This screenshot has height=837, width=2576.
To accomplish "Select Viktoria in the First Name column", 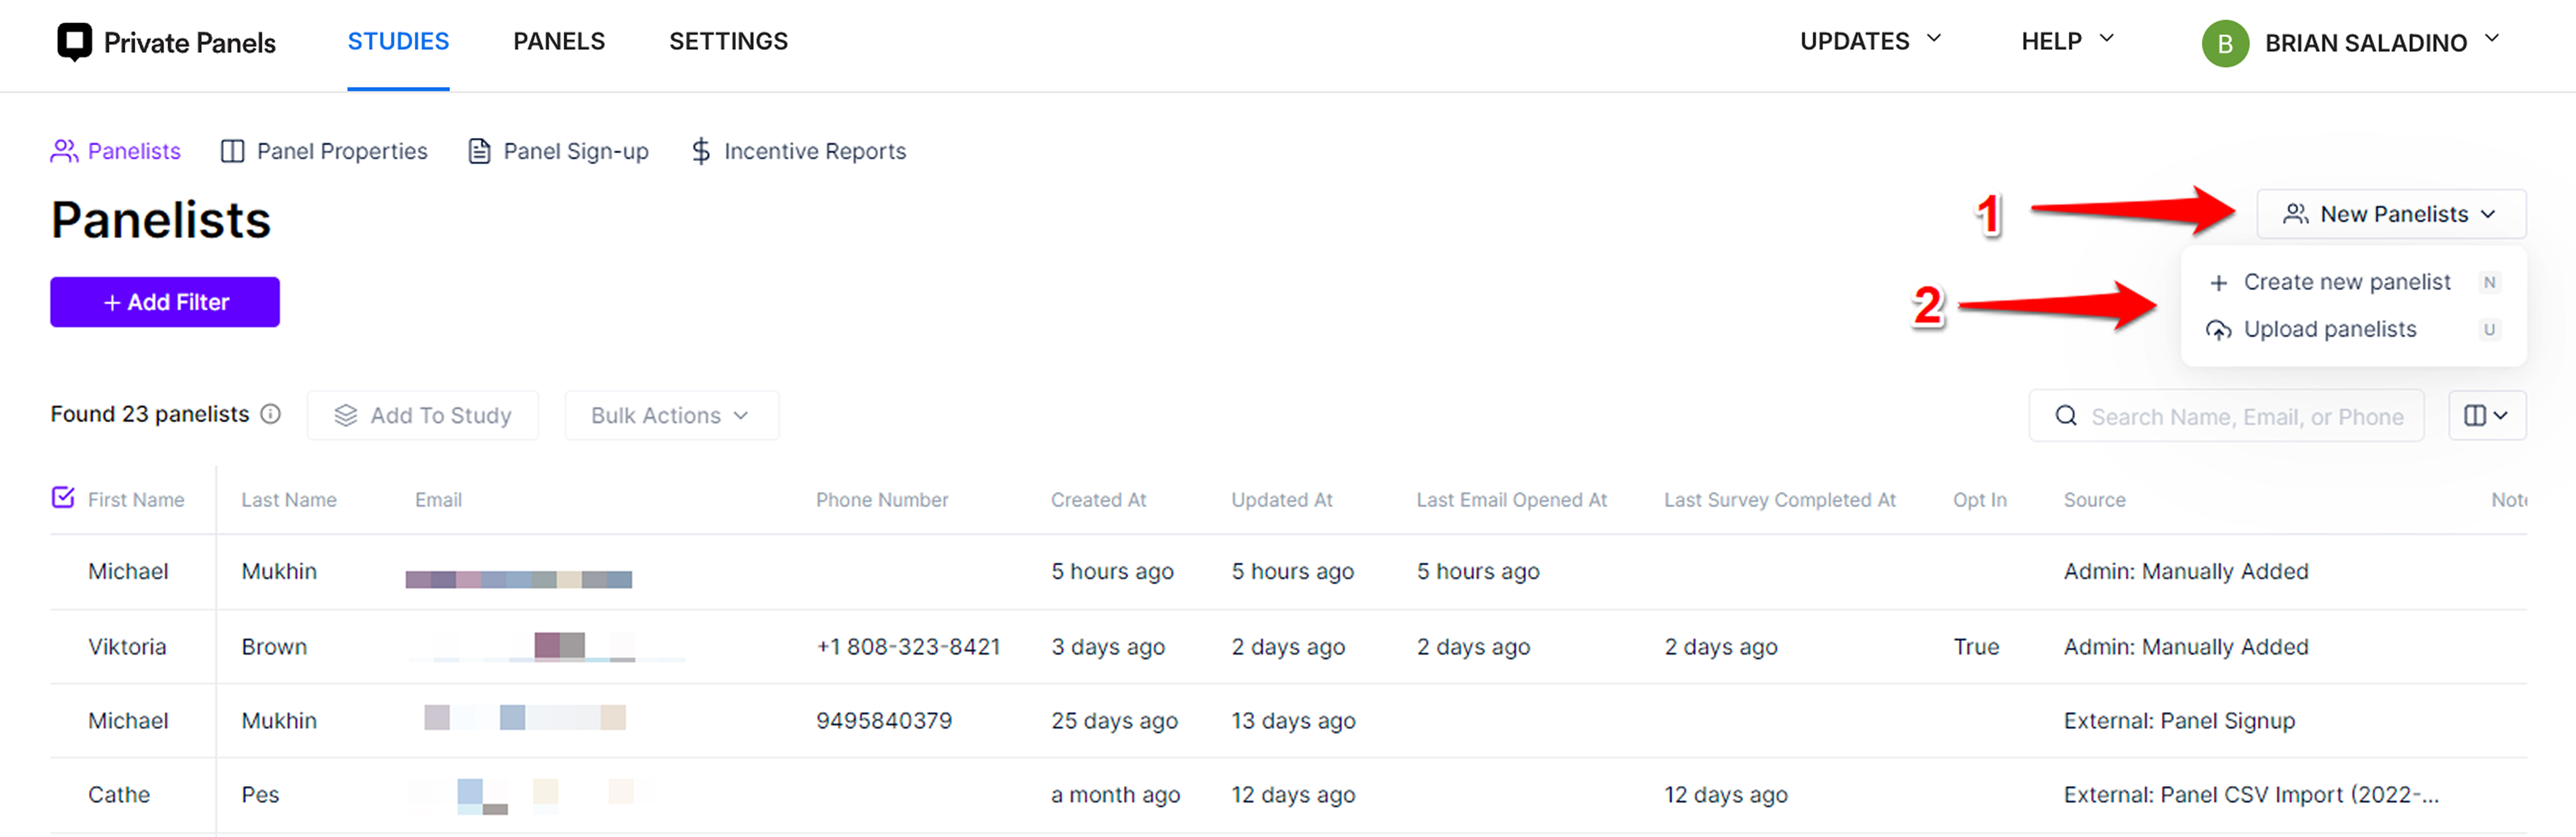I will click(x=127, y=647).
